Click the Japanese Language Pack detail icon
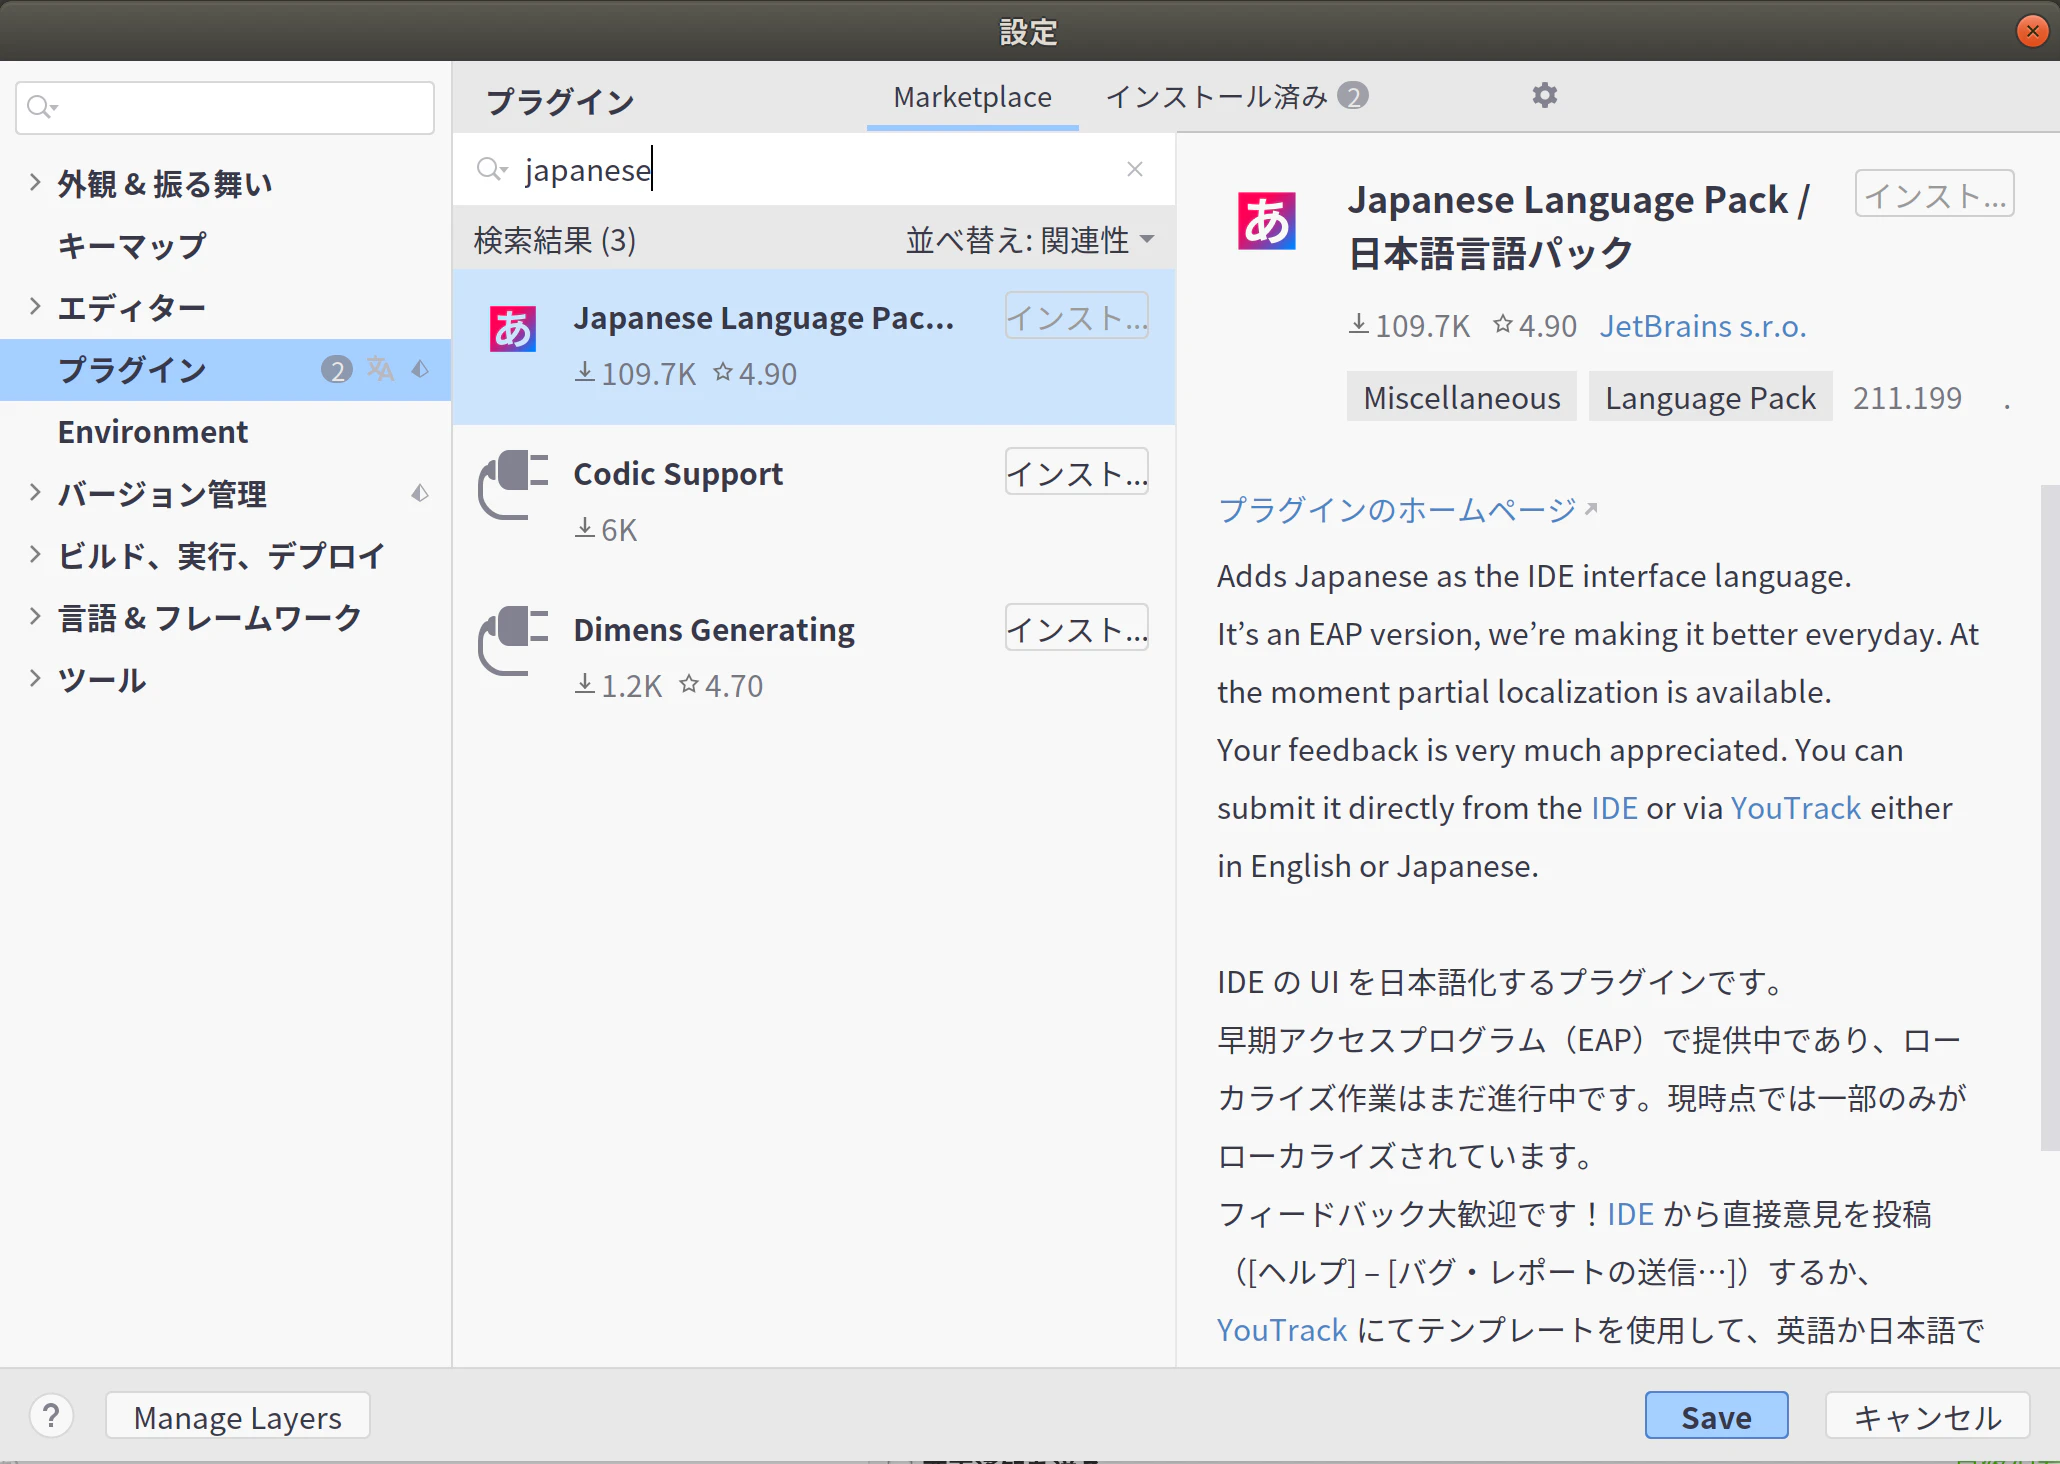 (x=1267, y=221)
